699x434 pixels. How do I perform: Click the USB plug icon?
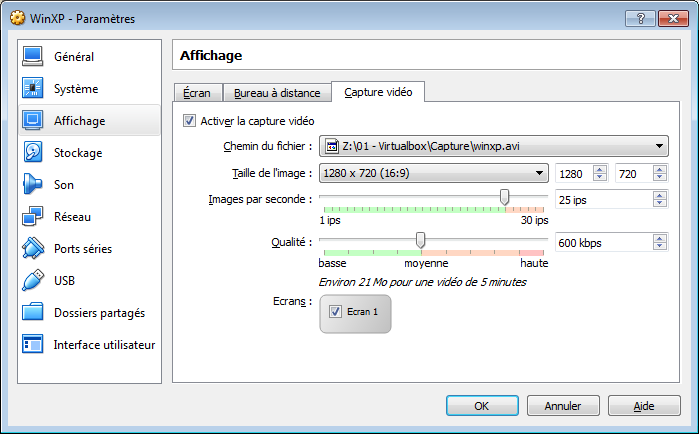point(33,281)
